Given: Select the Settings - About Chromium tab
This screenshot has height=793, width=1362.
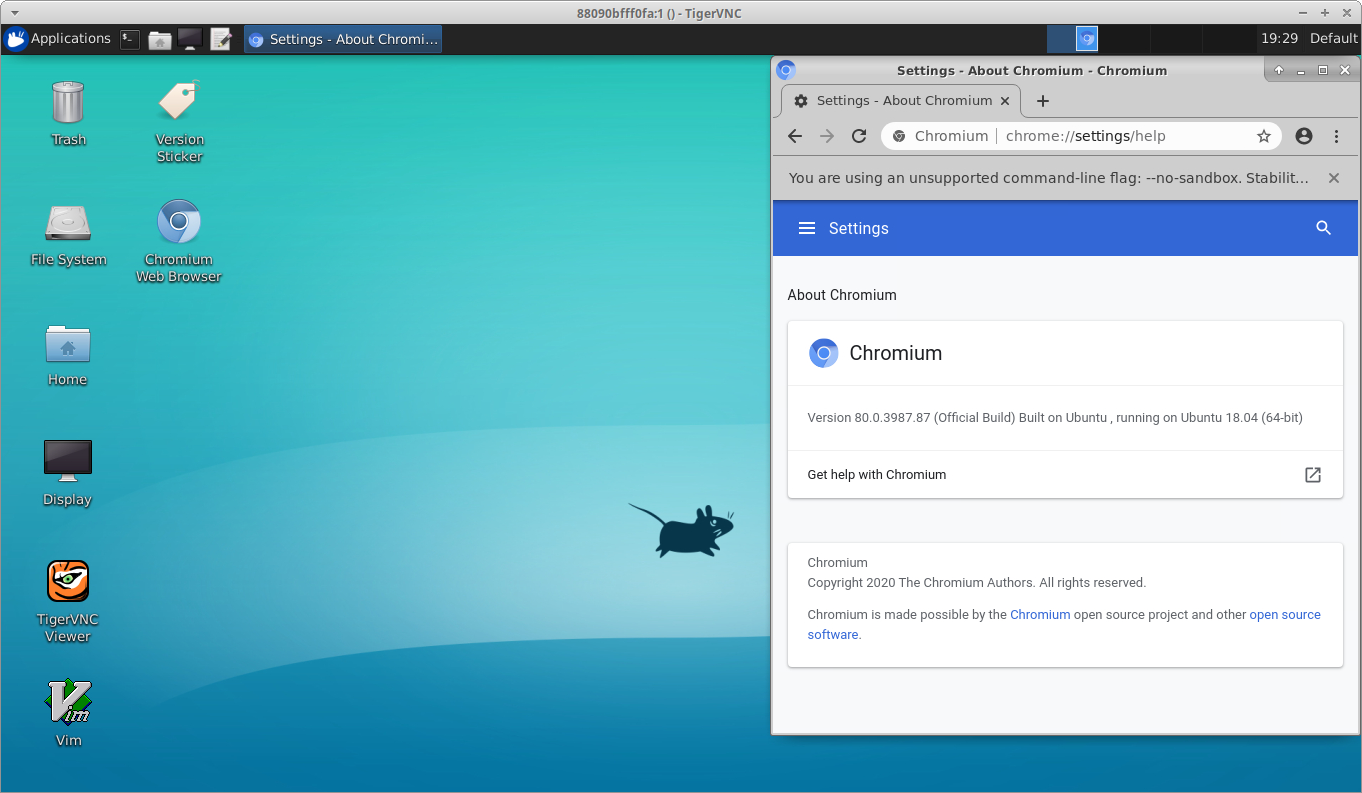Looking at the screenshot, I should tap(900, 101).
